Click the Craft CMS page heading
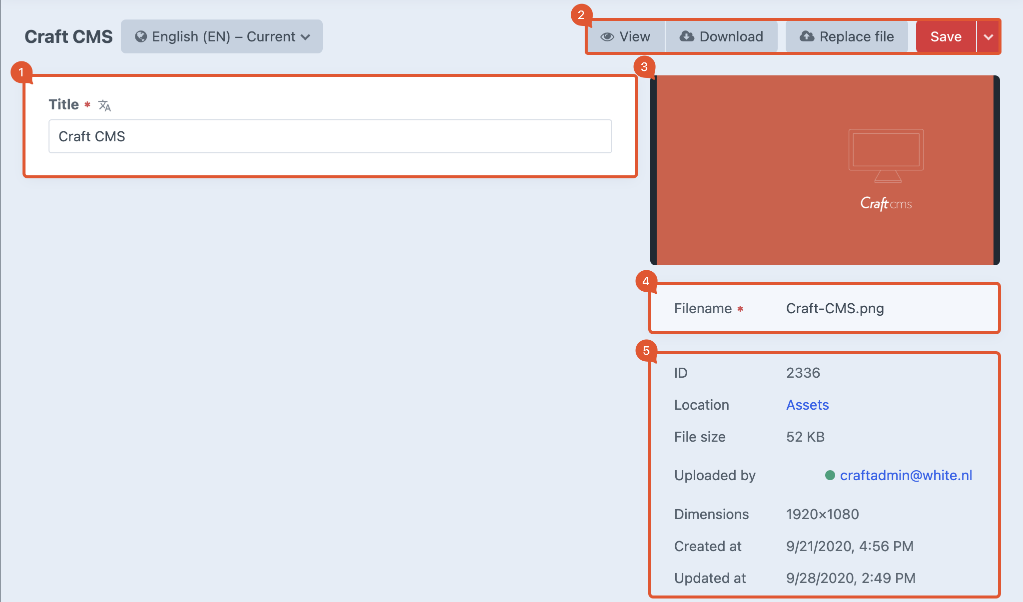Screen dimensions: 1023x602 point(68,37)
